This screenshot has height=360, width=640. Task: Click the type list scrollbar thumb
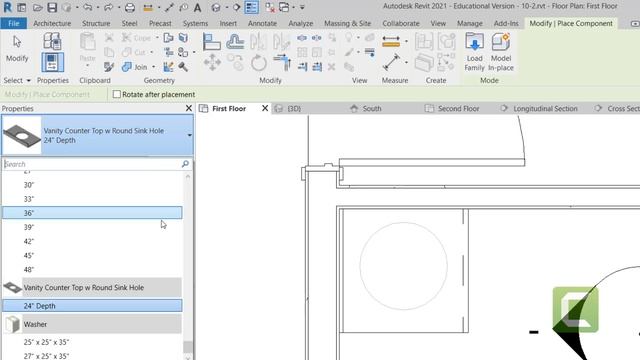188,347
